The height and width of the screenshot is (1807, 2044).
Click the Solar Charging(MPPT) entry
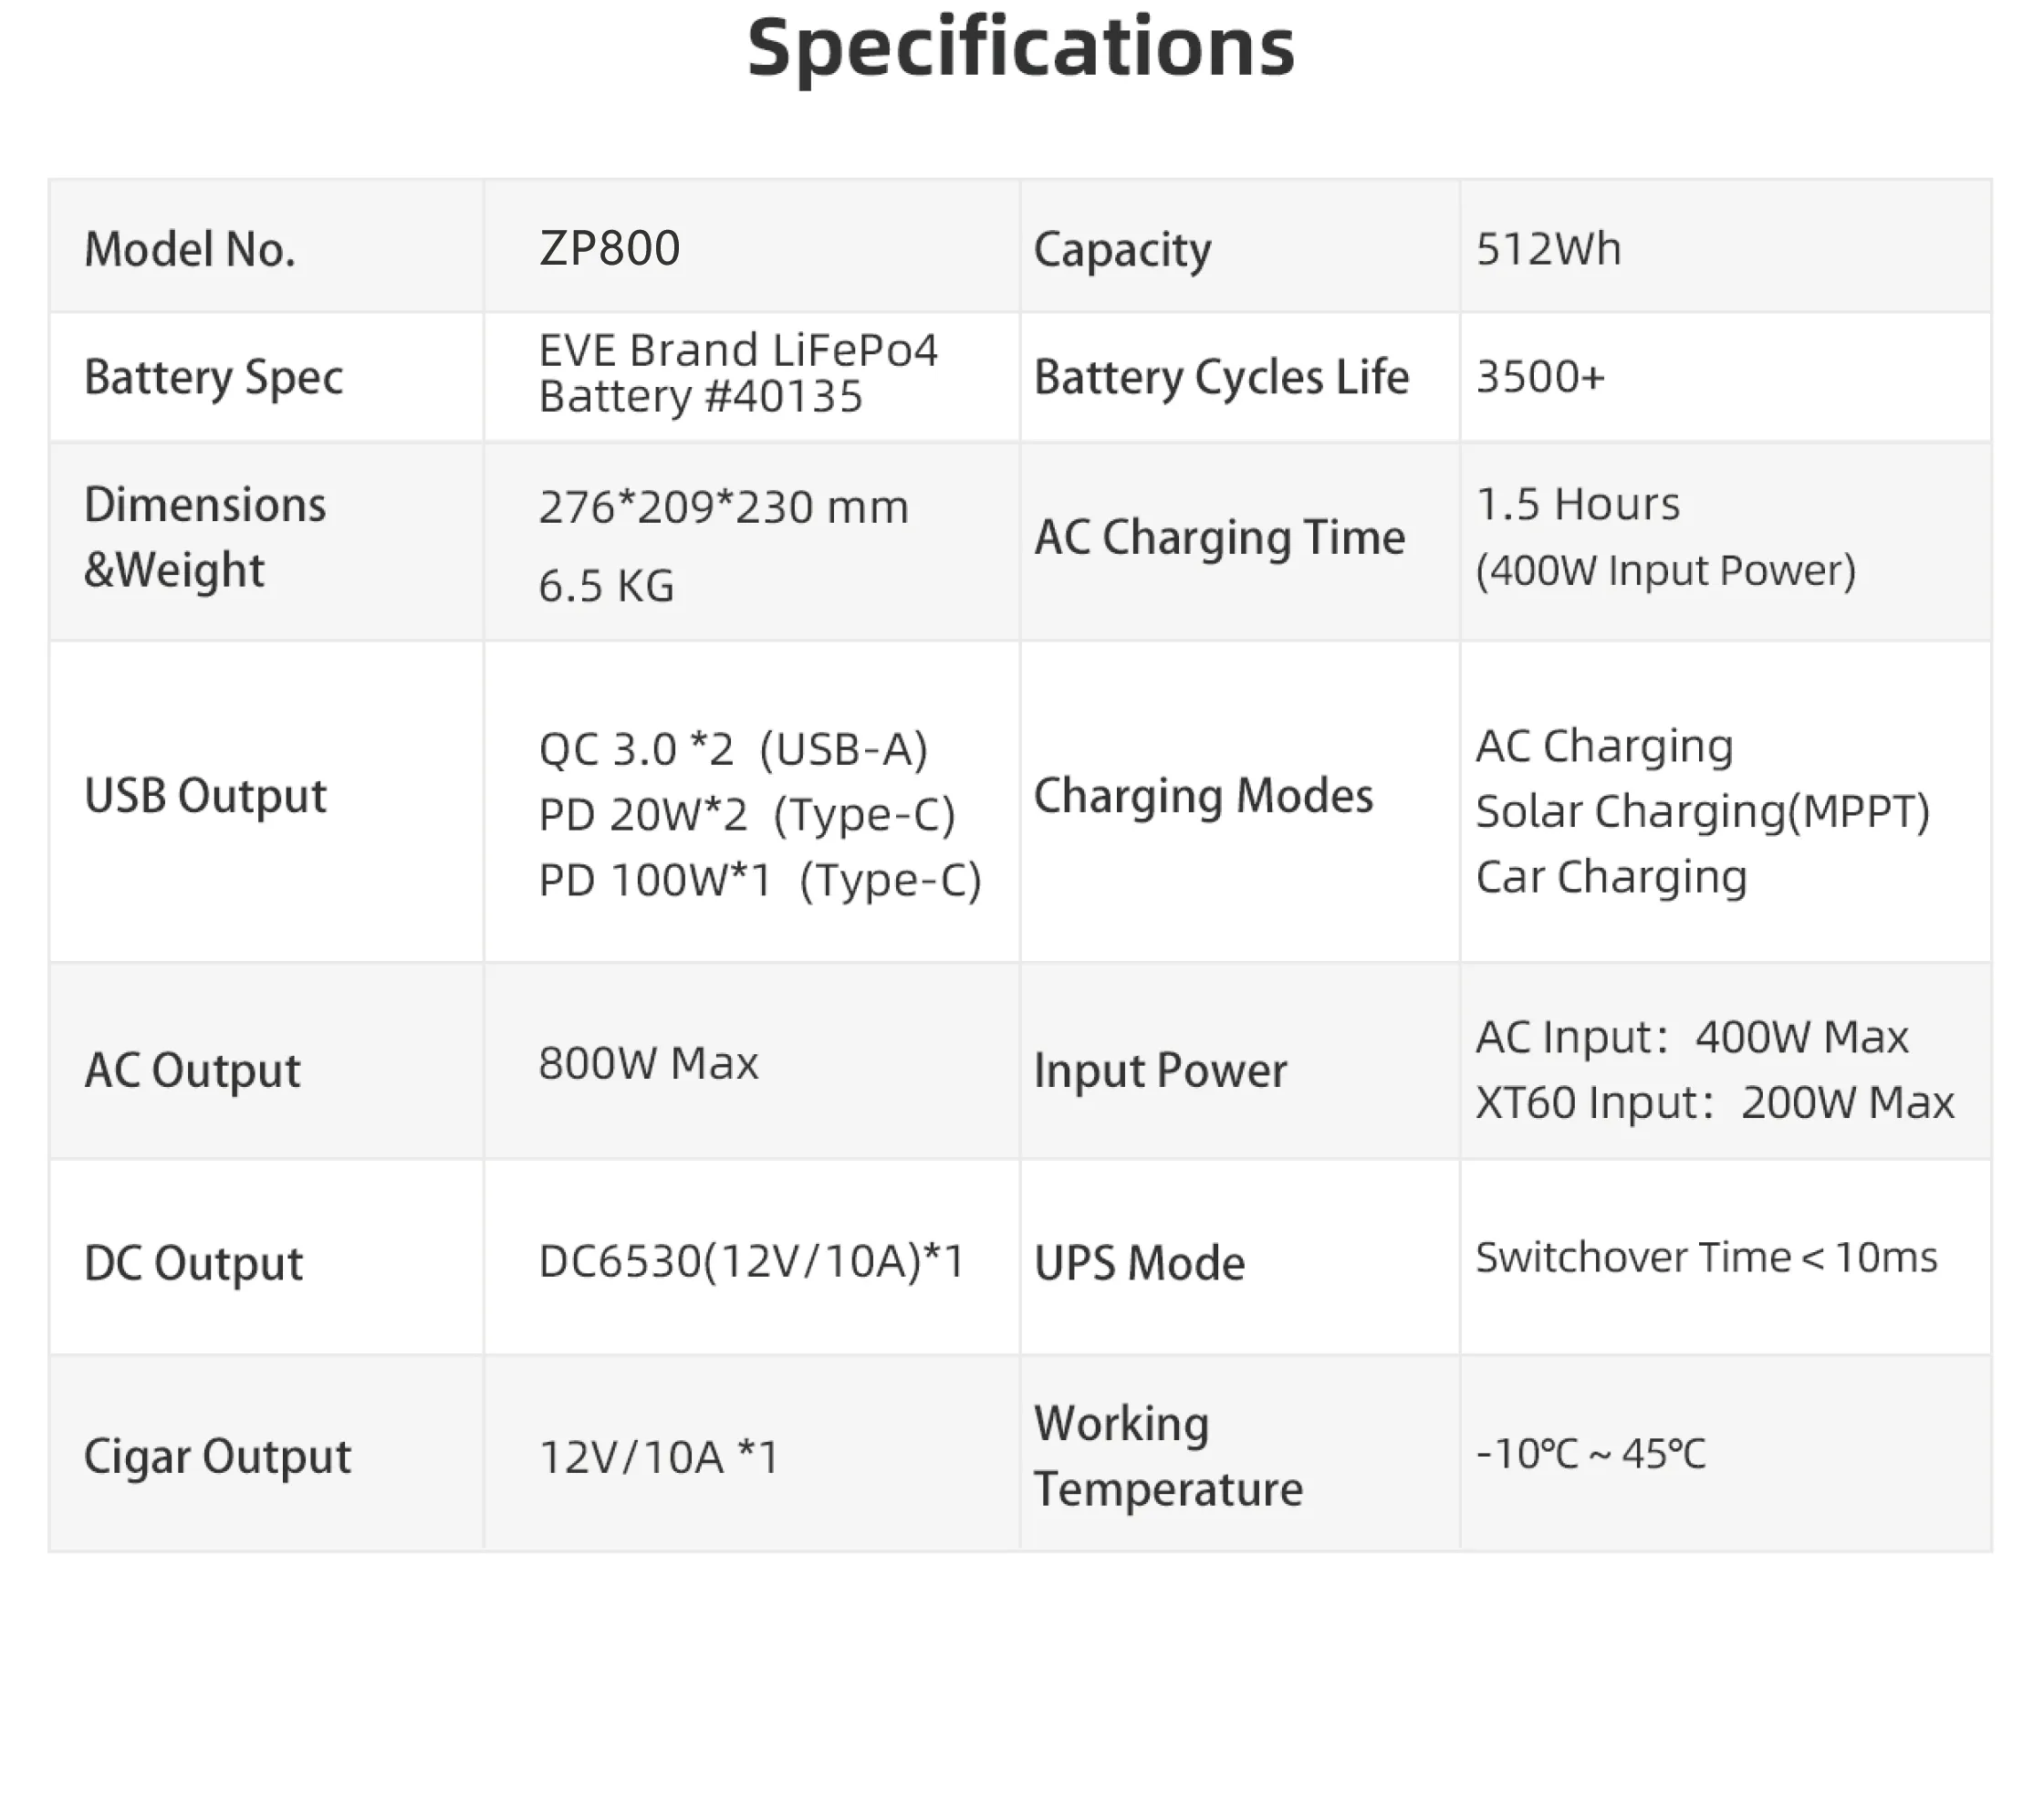coord(1702,811)
